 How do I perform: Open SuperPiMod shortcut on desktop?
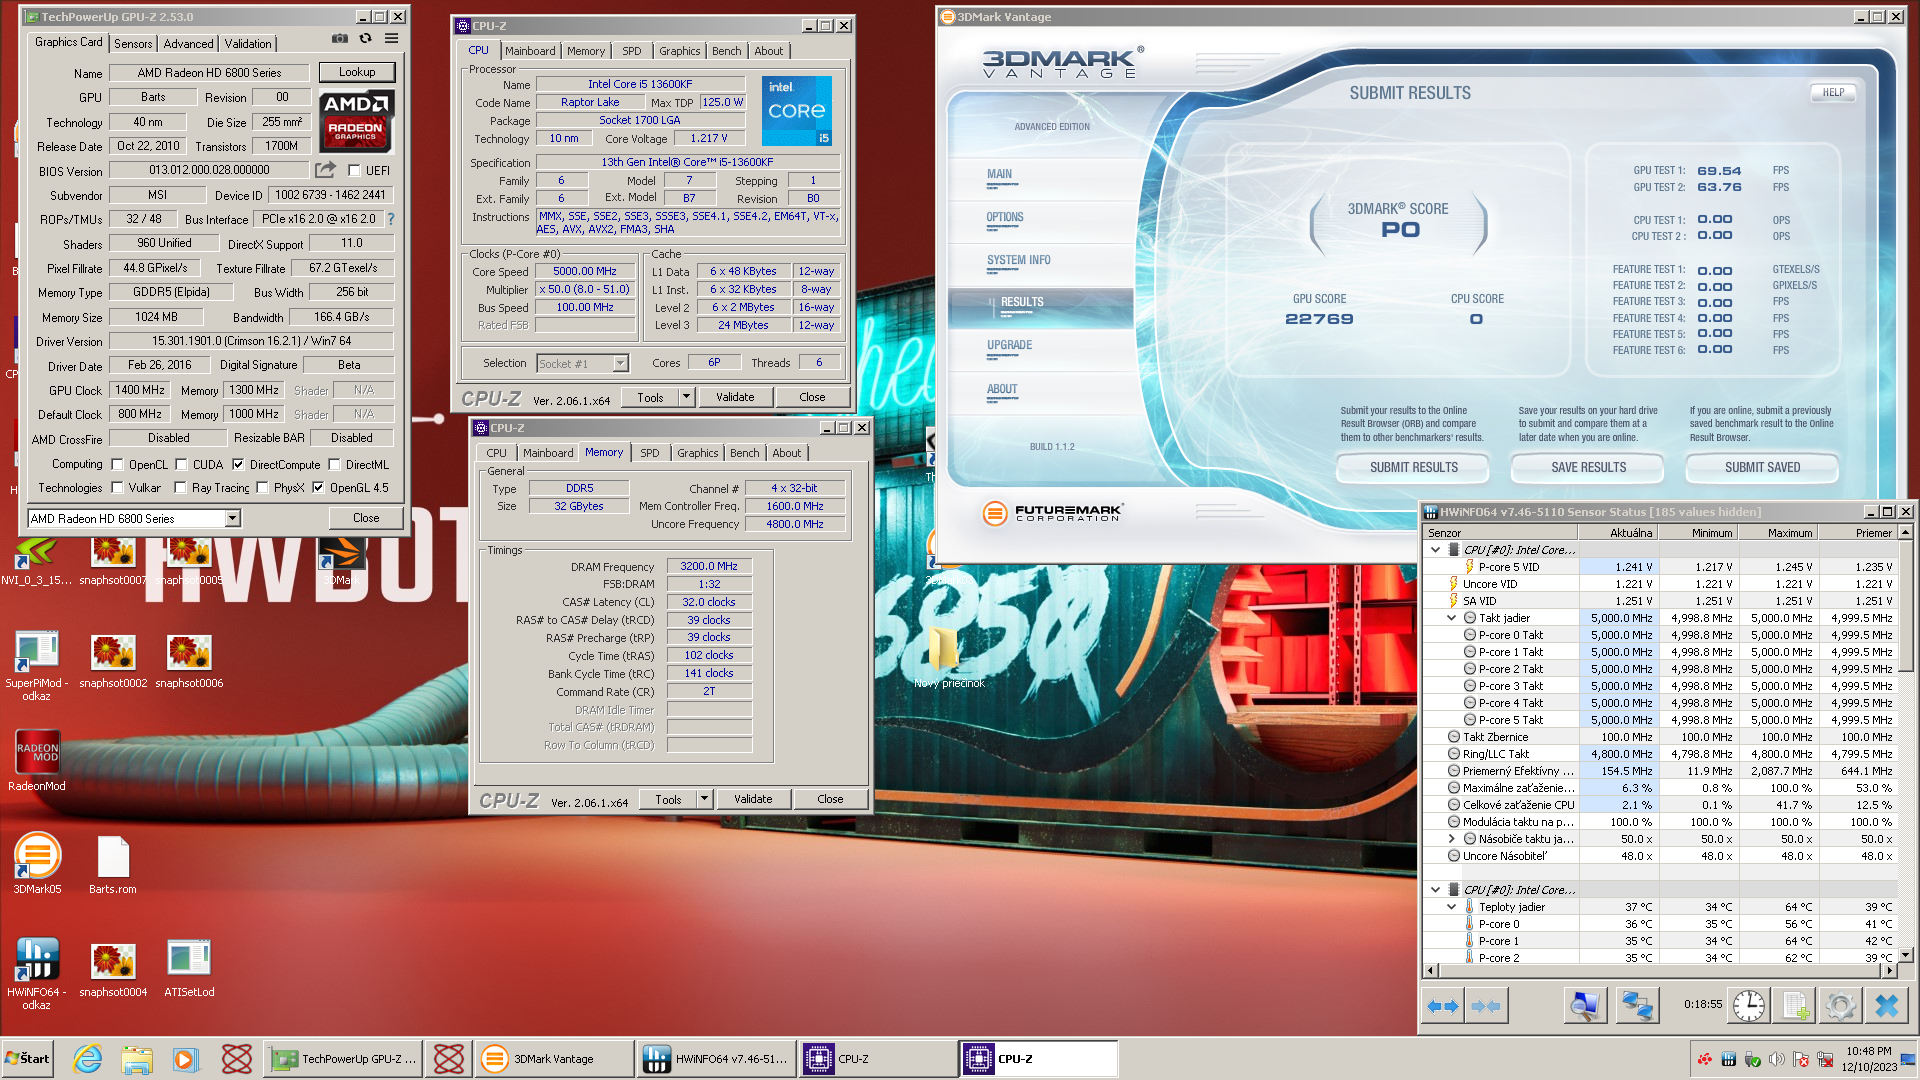[x=37, y=665]
